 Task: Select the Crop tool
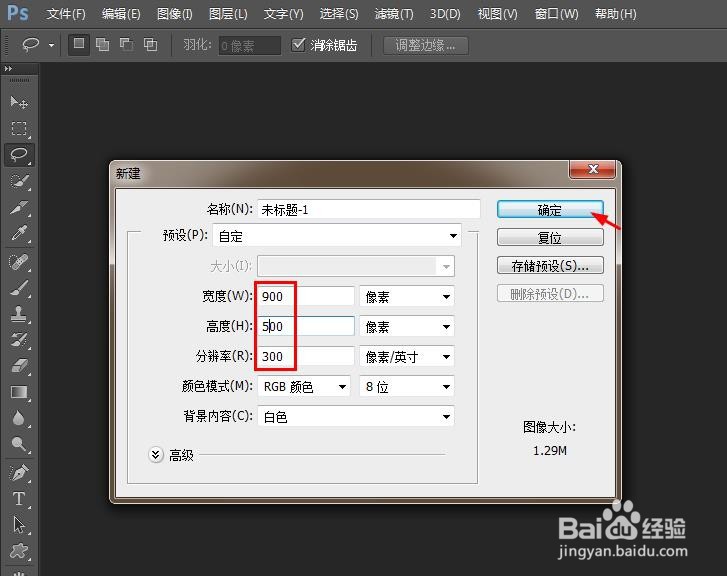click(19, 207)
